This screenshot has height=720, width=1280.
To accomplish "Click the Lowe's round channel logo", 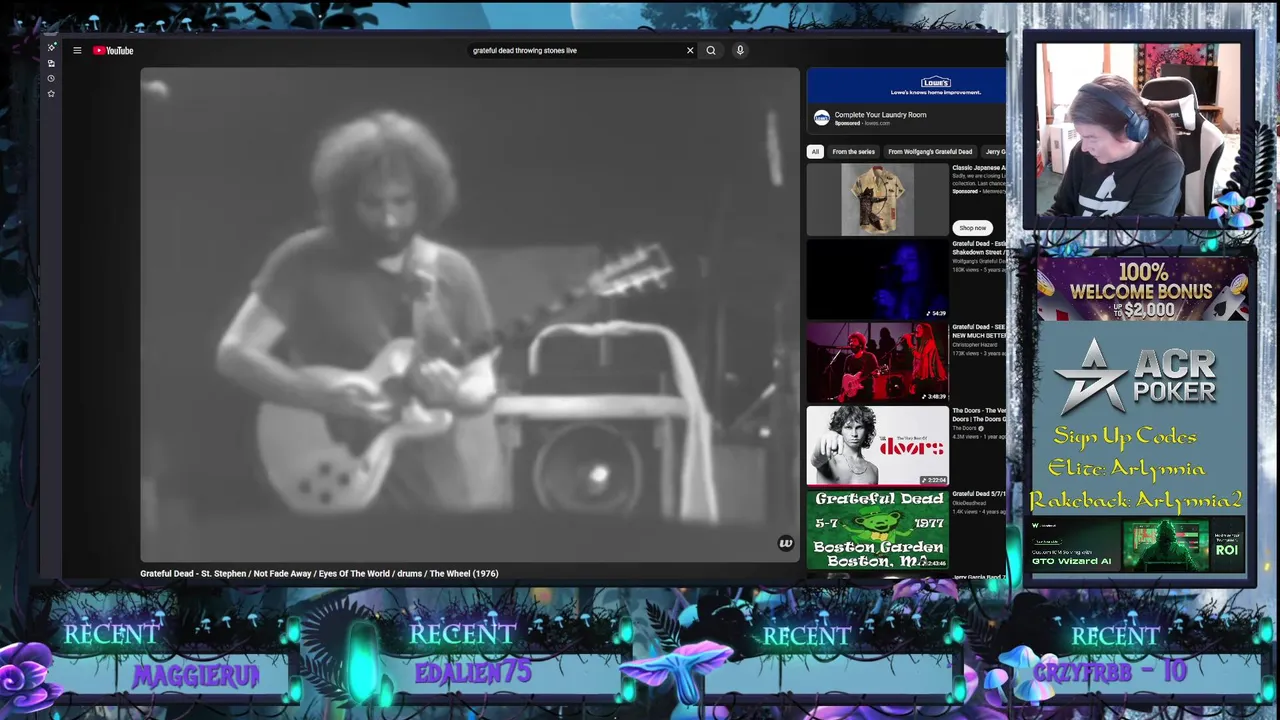I will coord(821,118).
